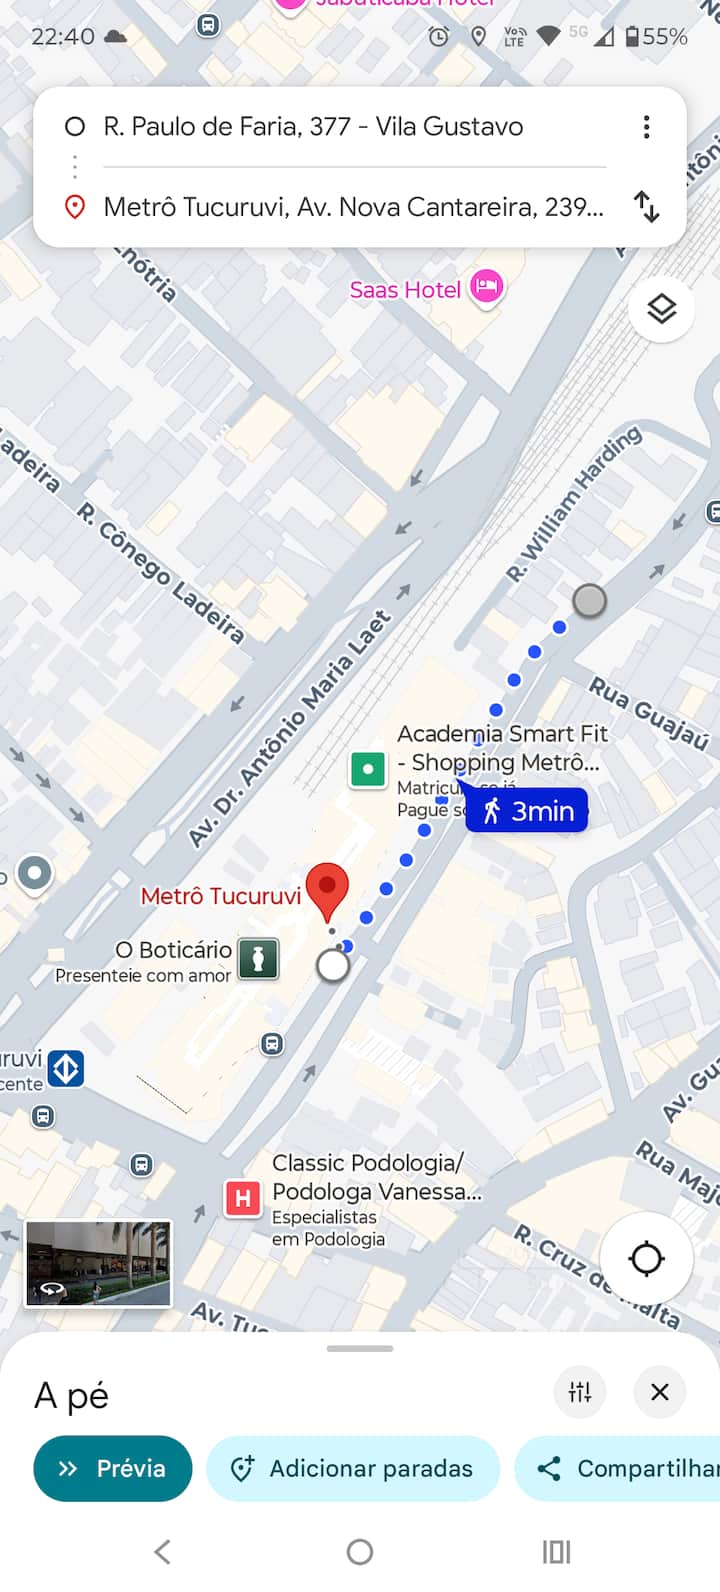Screen dimensions: 720x1592
Task: Tap Academia Smart Fit green marker
Action: pyautogui.click(x=368, y=769)
